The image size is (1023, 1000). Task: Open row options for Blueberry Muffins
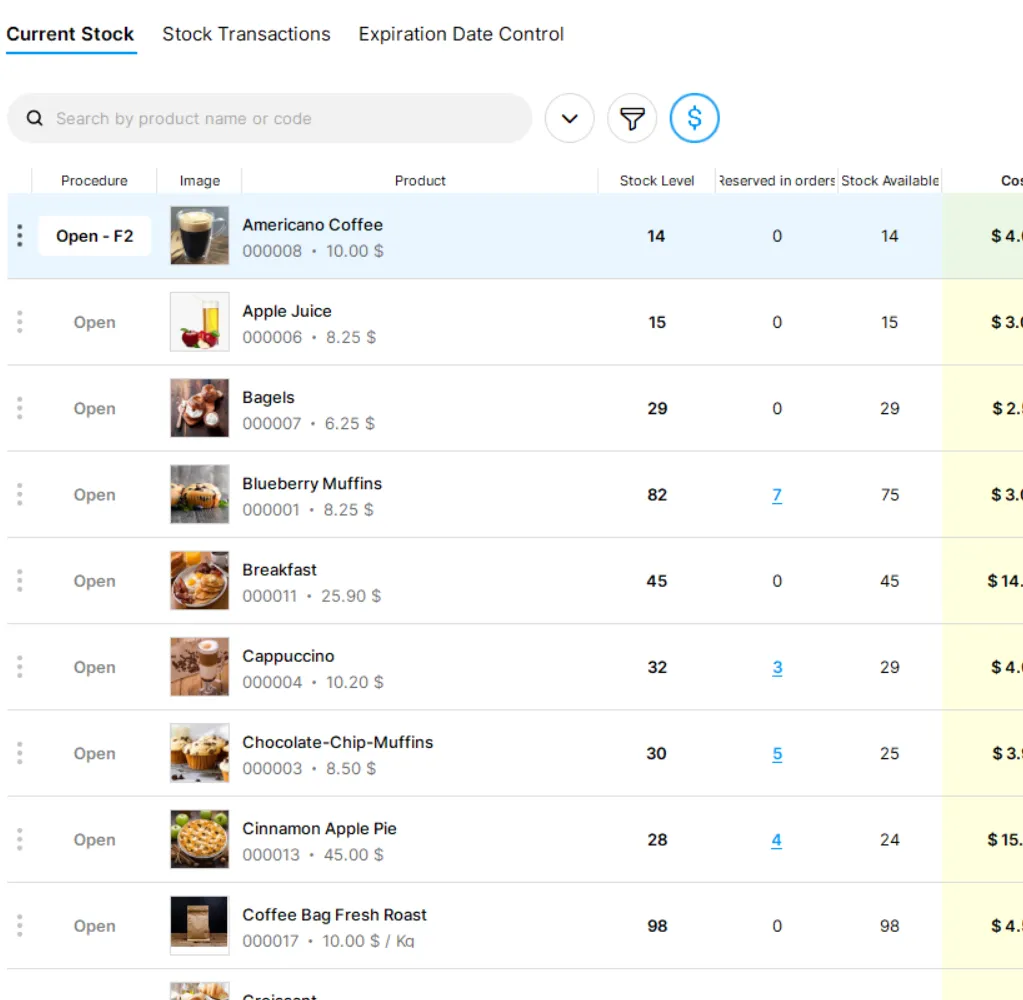click(x=20, y=495)
